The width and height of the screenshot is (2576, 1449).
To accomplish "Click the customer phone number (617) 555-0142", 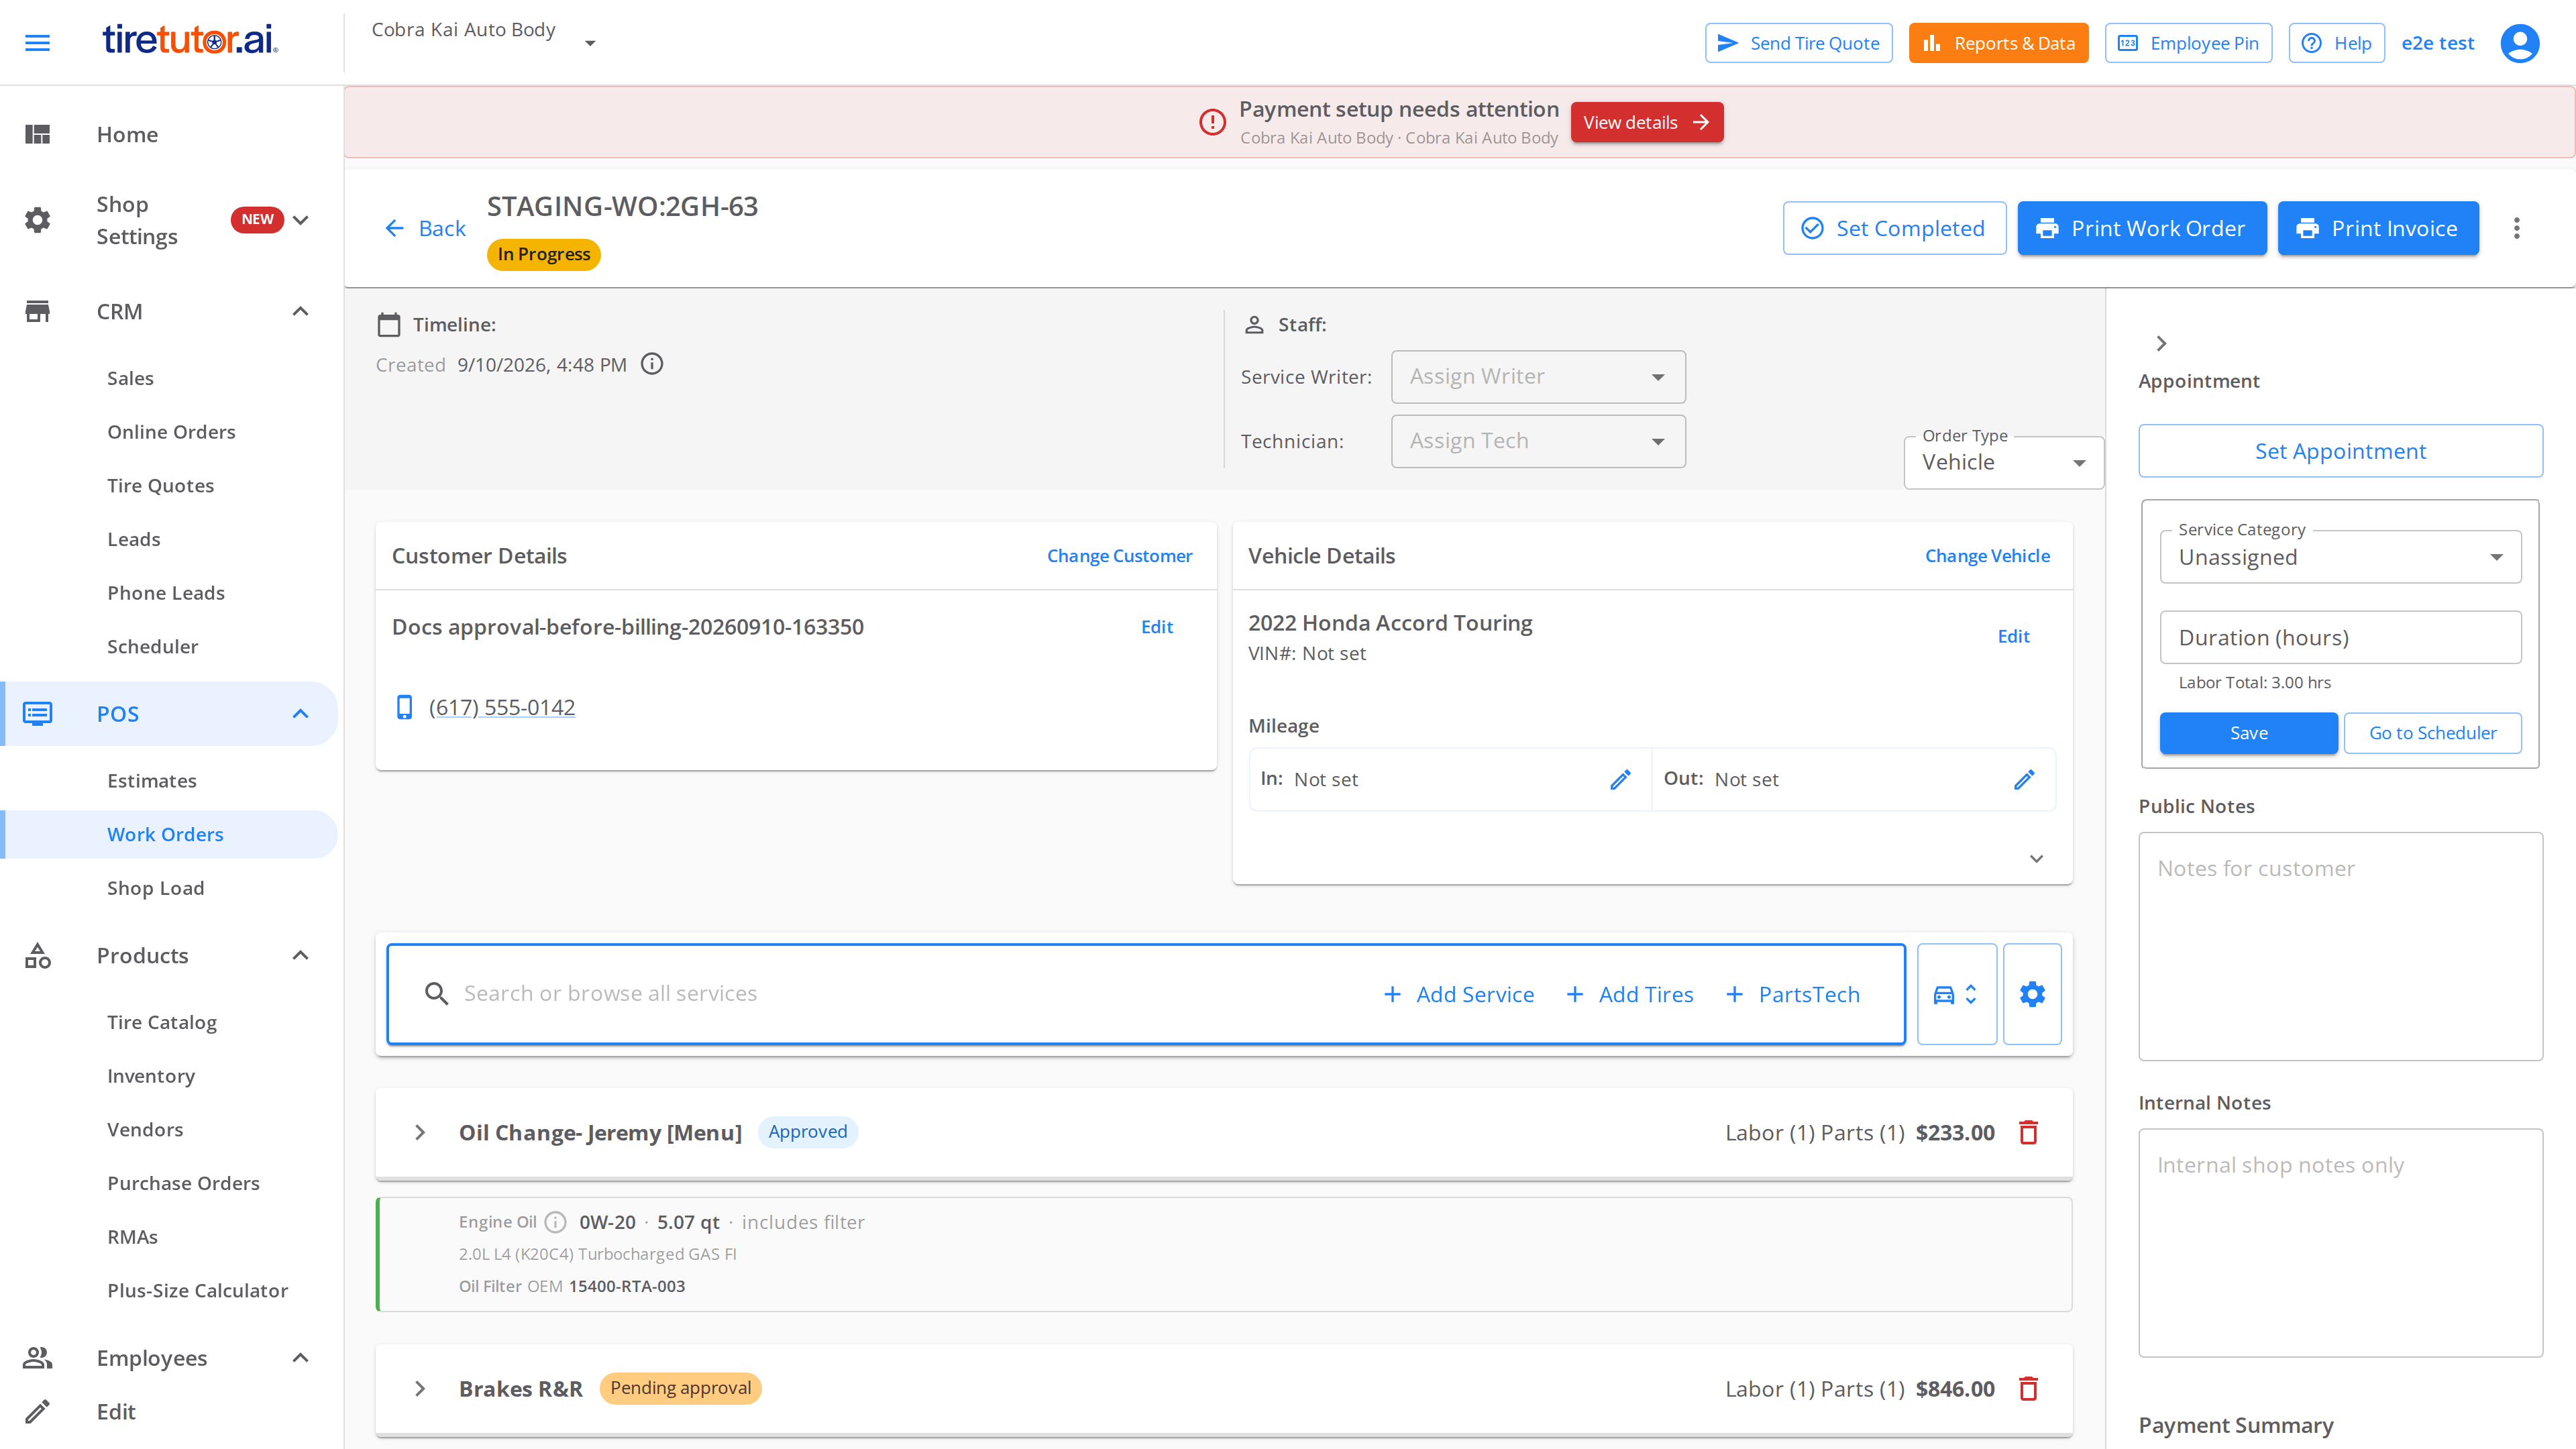I will pyautogui.click(x=502, y=707).
